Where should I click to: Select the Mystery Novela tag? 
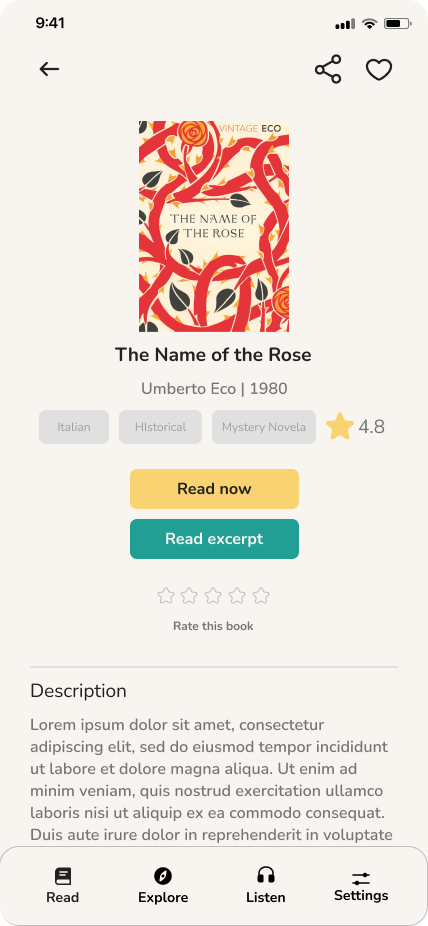pyautogui.click(x=264, y=427)
